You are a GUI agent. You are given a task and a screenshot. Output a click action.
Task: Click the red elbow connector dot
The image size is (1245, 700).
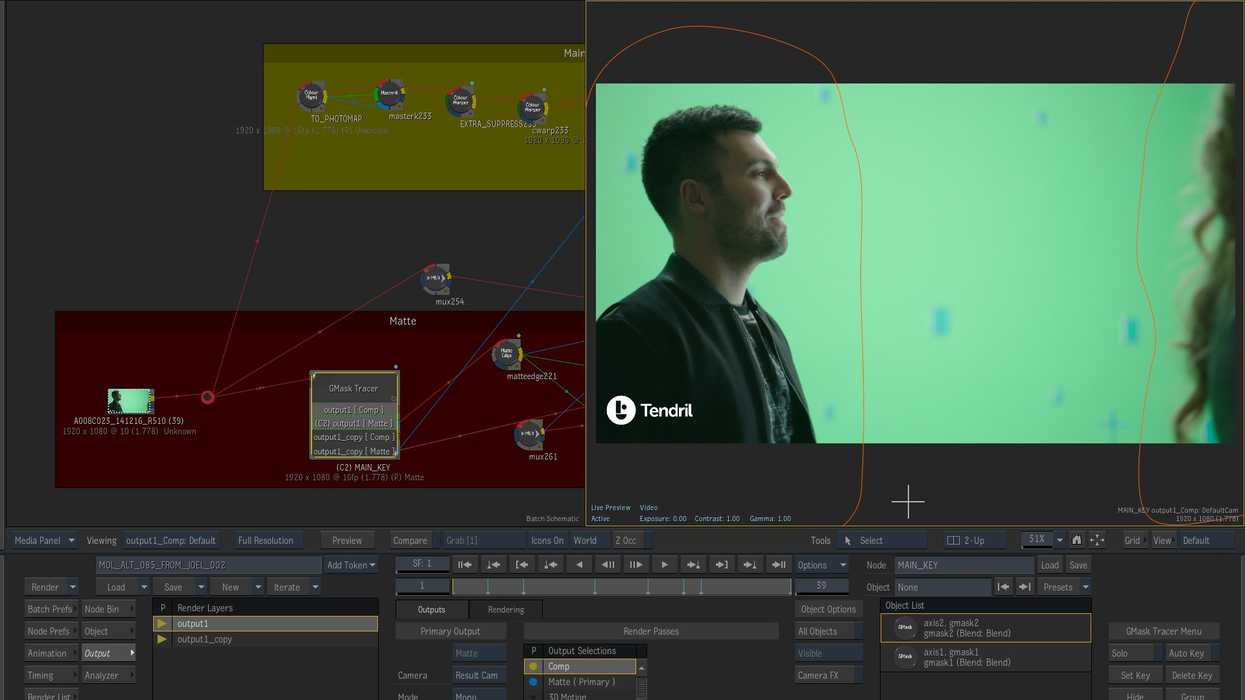[208, 397]
